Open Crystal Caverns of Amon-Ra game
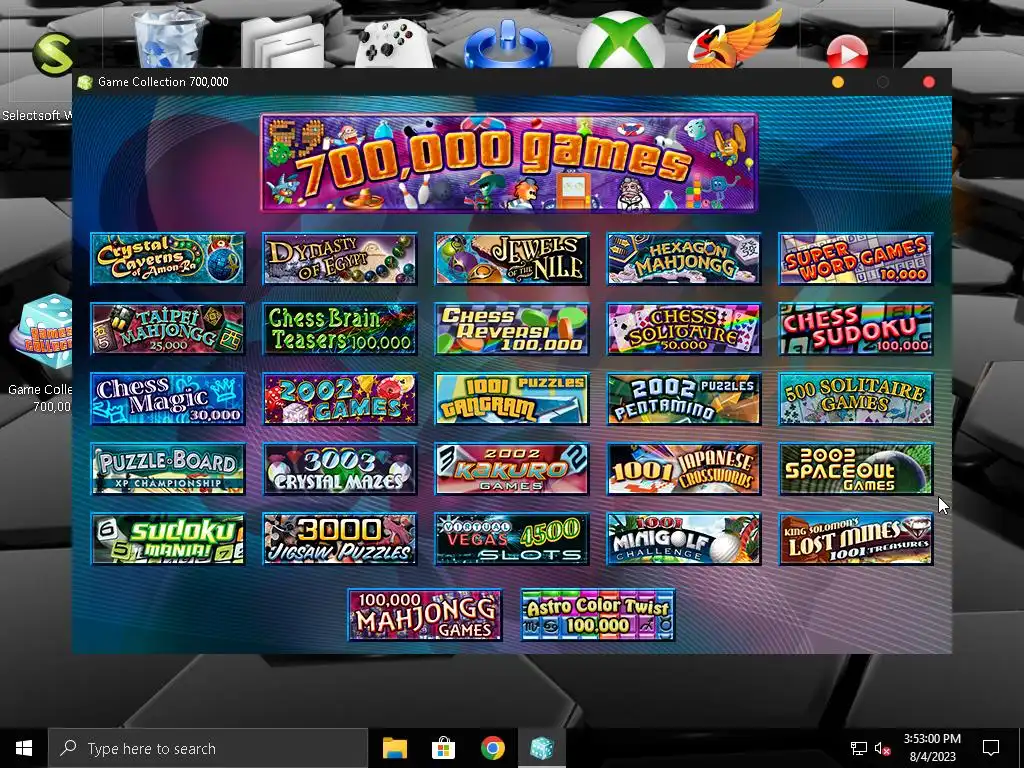1024x768 pixels. click(x=168, y=259)
